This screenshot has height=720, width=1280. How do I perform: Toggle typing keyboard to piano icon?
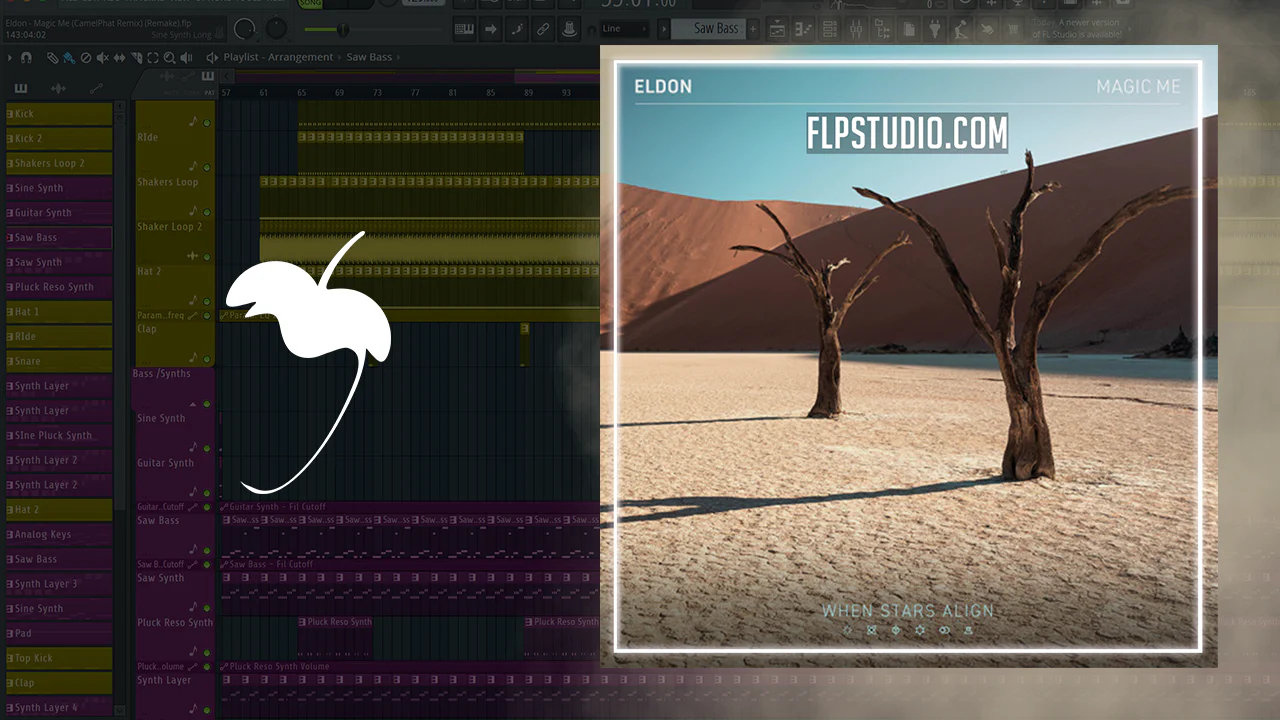coord(464,29)
